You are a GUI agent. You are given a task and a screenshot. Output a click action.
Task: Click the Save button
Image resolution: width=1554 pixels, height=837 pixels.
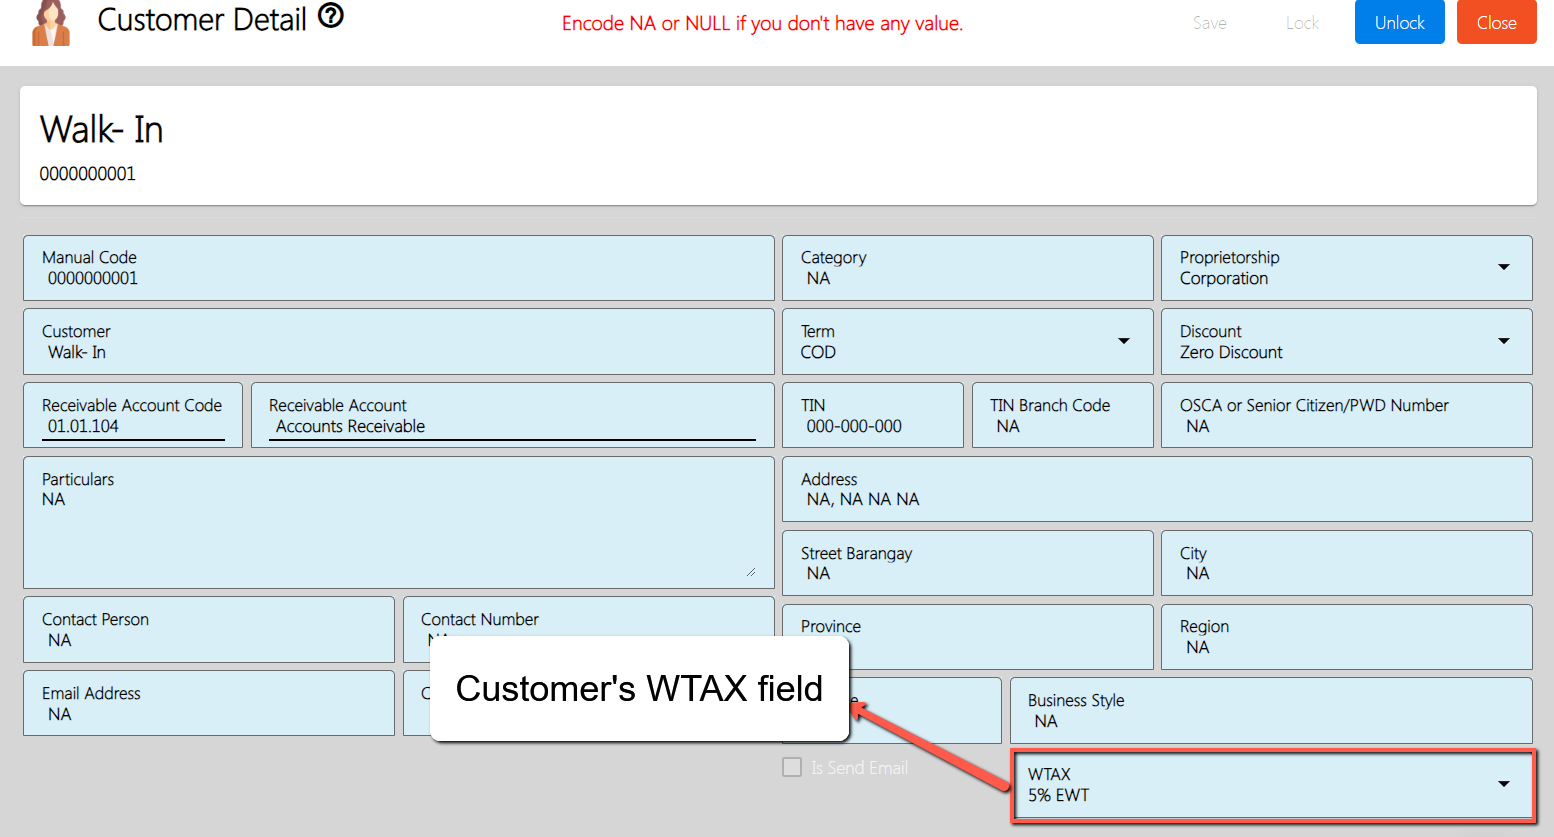(1209, 23)
